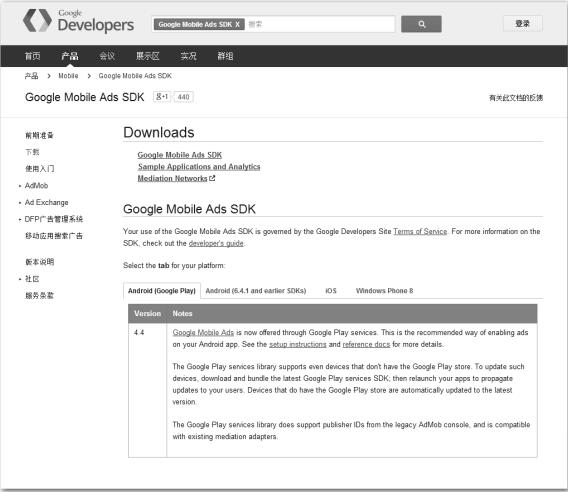Click the Mobile breadcrumb link

click(x=68, y=76)
